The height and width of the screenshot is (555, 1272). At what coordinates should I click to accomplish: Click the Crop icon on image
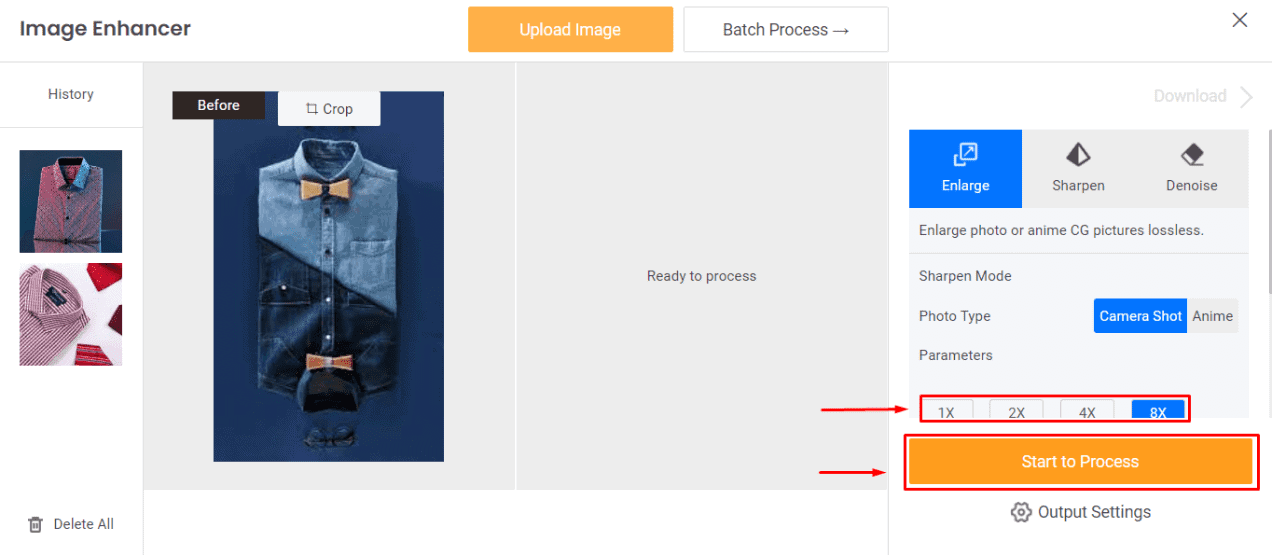pos(312,109)
